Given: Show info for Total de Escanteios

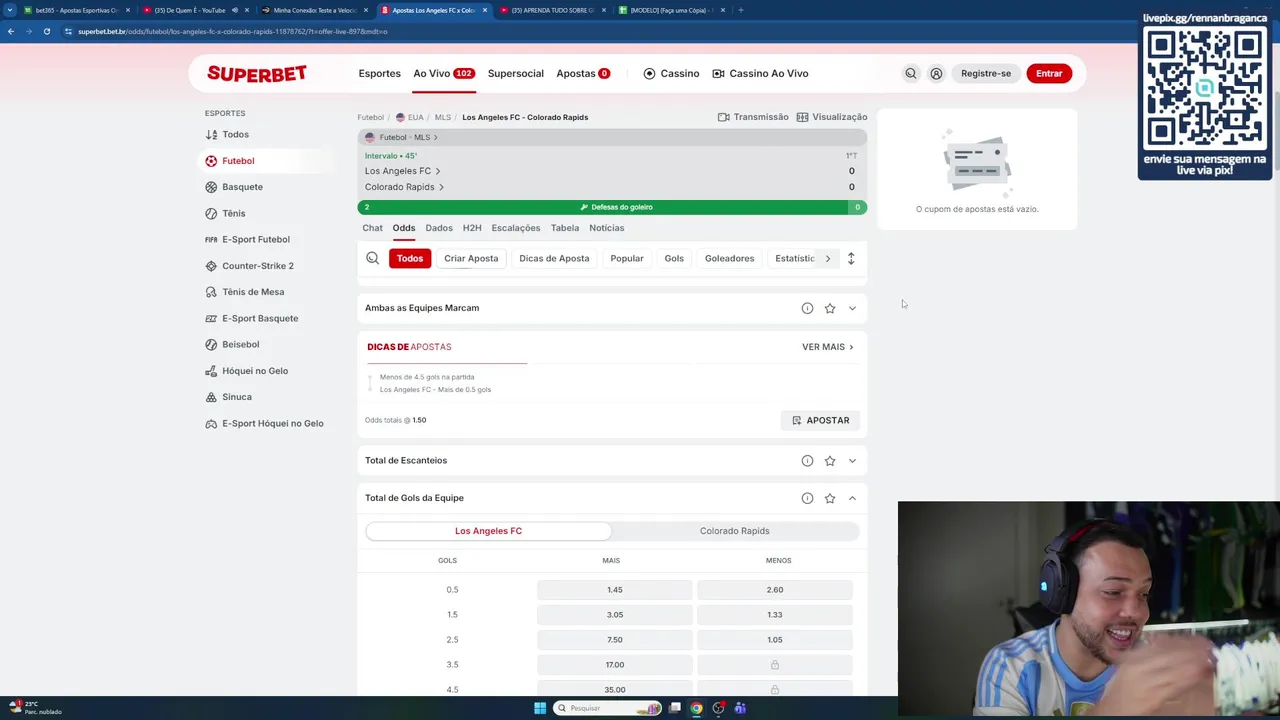Looking at the screenshot, I should (x=807, y=461).
